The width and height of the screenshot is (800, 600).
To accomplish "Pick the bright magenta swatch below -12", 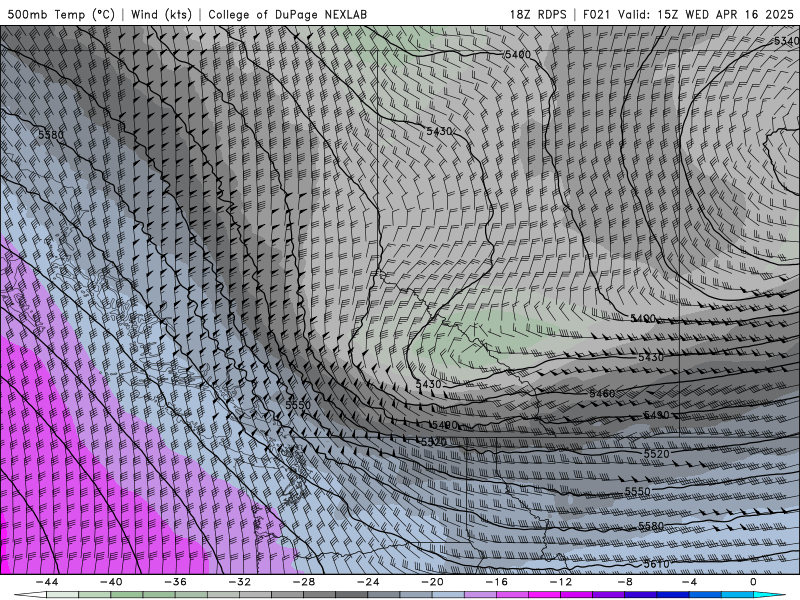I will coord(545,595).
